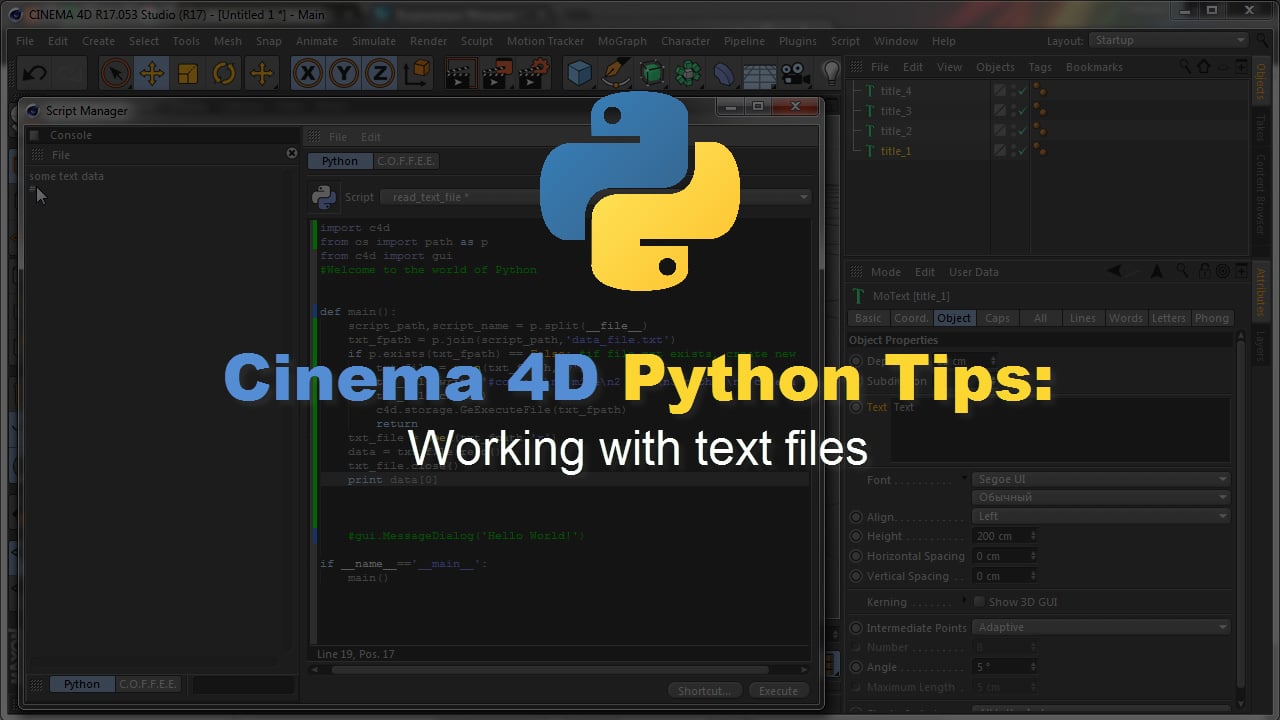Image resolution: width=1280 pixels, height=720 pixels.
Task: Open Intermediate Points Adaptive dropdown
Action: click(x=1101, y=627)
